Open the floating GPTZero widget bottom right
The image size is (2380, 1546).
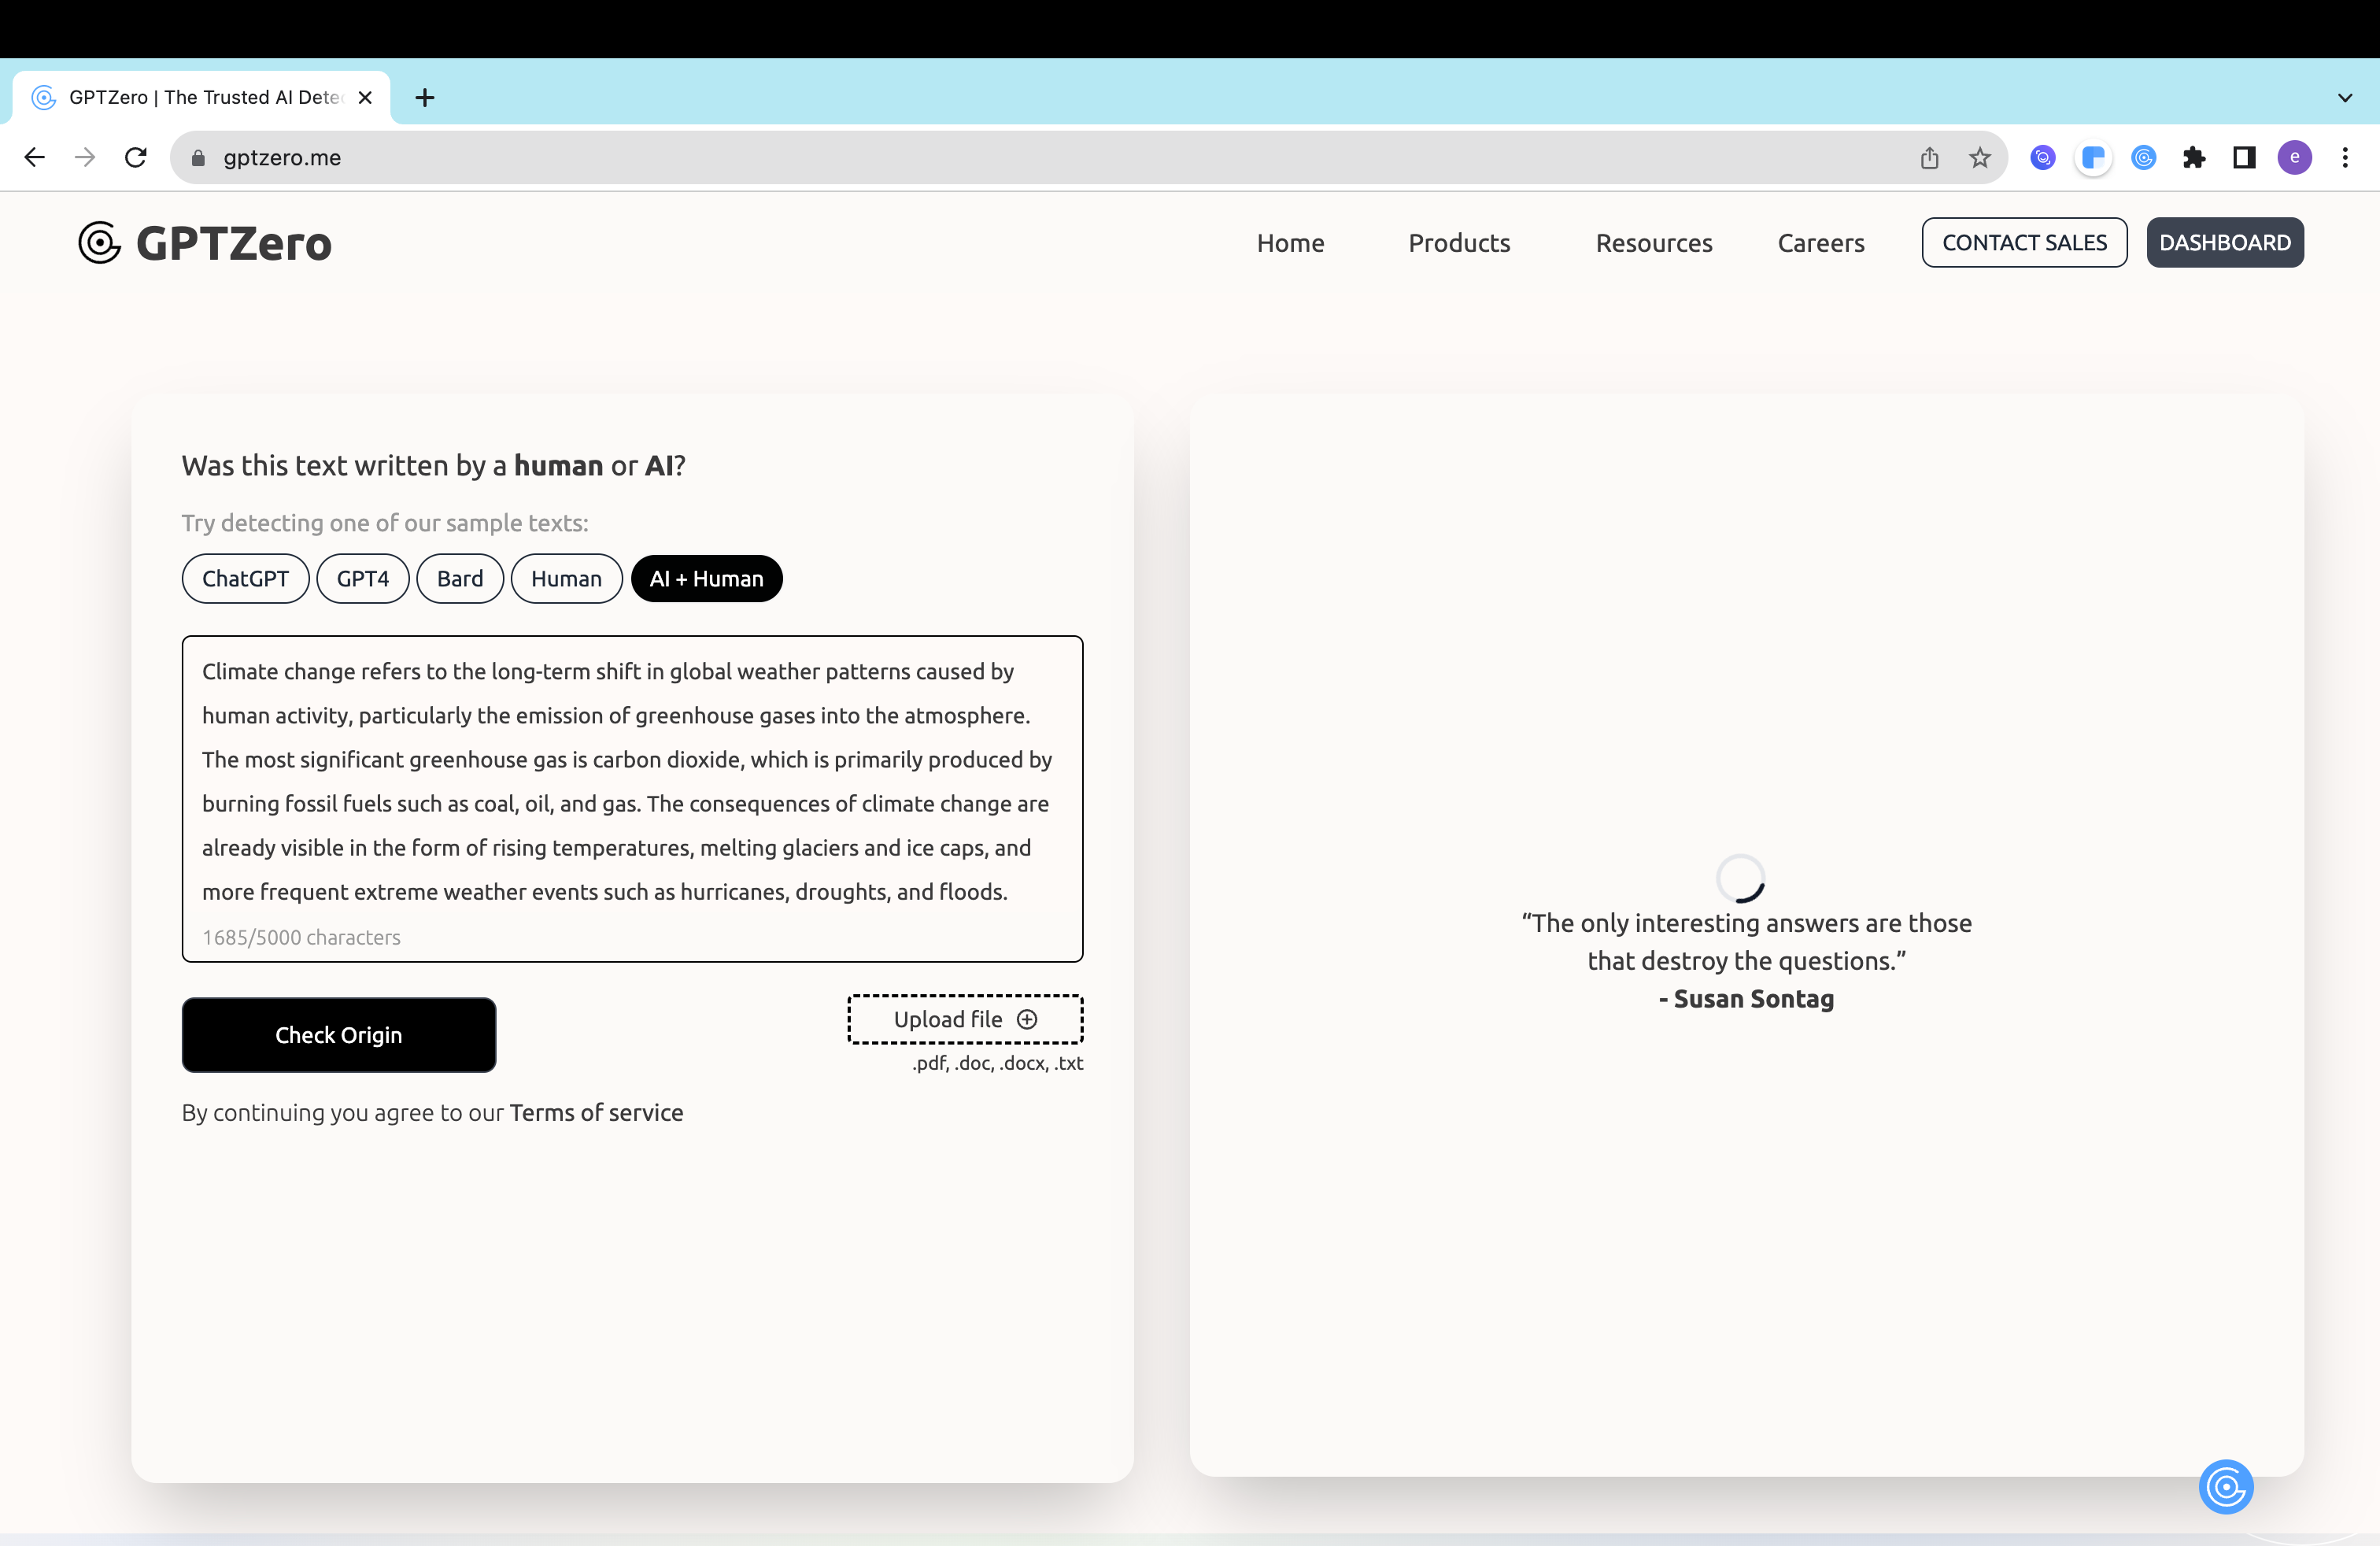pyautogui.click(x=2226, y=1487)
